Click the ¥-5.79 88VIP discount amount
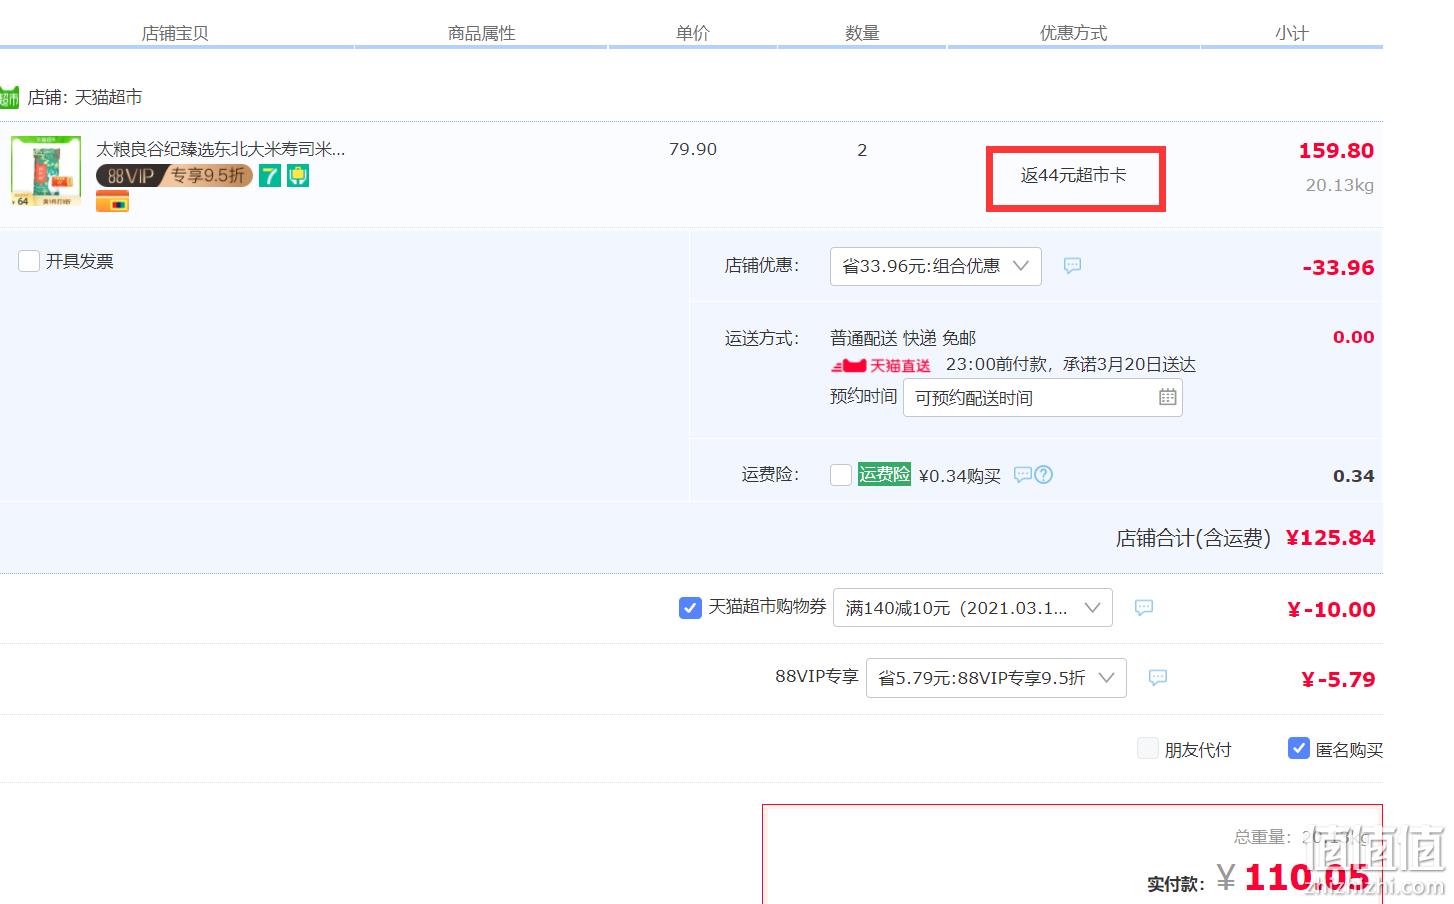The height and width of the screenshot is (904, 1454). coord(1338,680)
